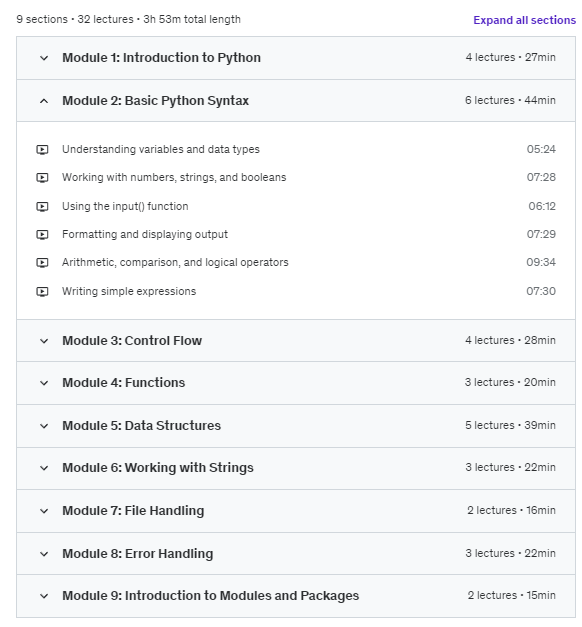Click video icon beside Arithmetic operators lecture
The height and width of the screenshot is (627, 582).
[42, 262]
